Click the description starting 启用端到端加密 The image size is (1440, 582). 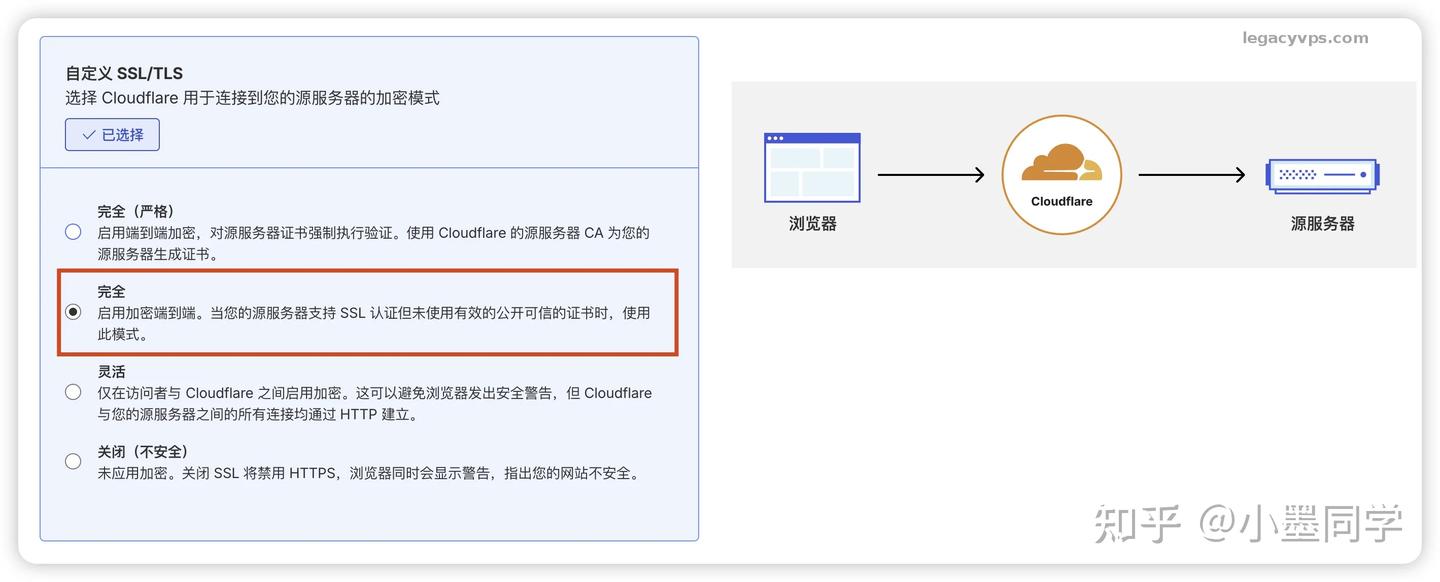pos(374,243)
